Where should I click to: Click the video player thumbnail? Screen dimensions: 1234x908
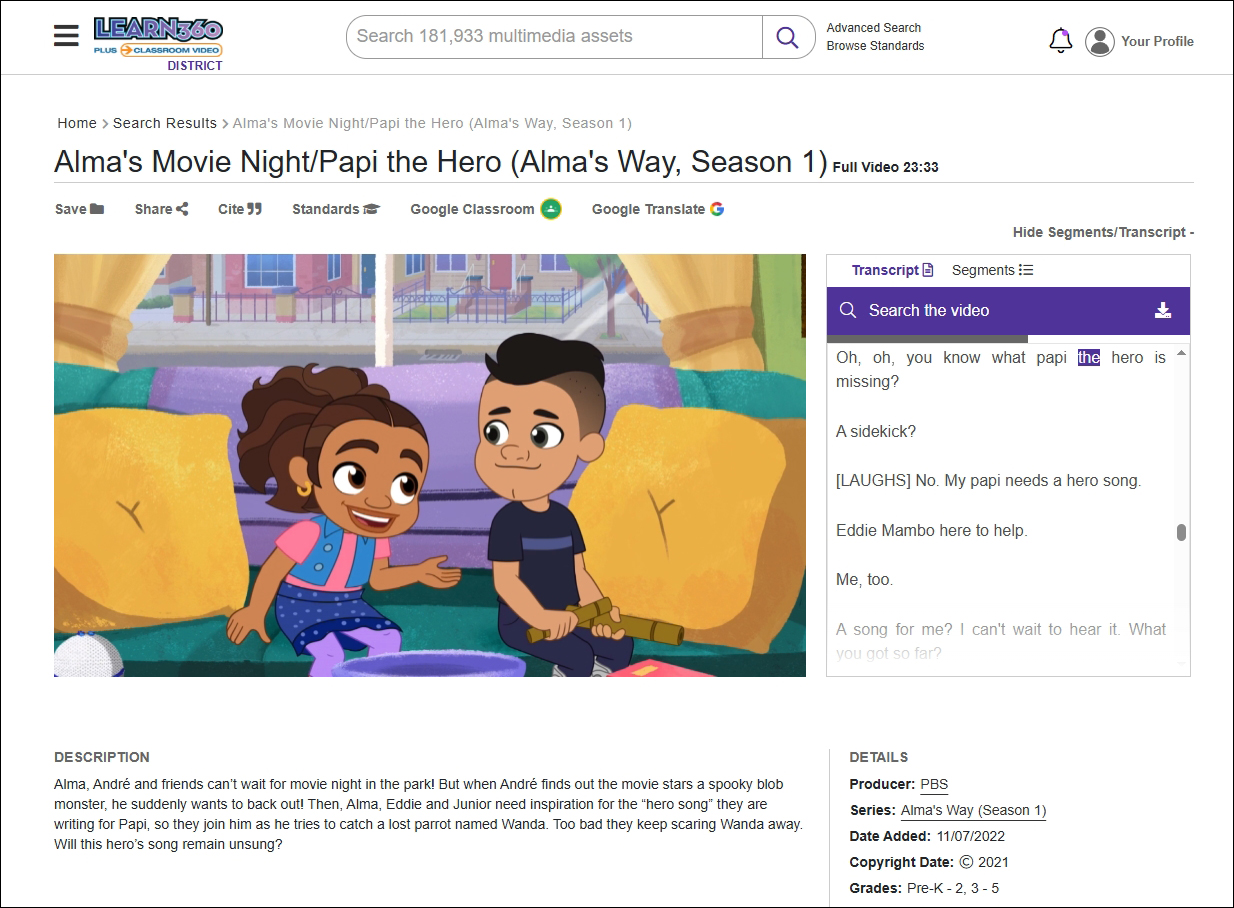430,465
